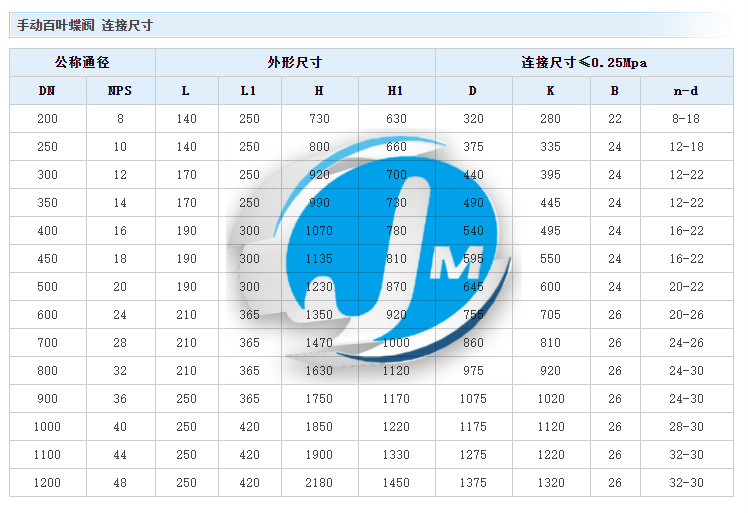Click D value '1375'

coord(473,483)
